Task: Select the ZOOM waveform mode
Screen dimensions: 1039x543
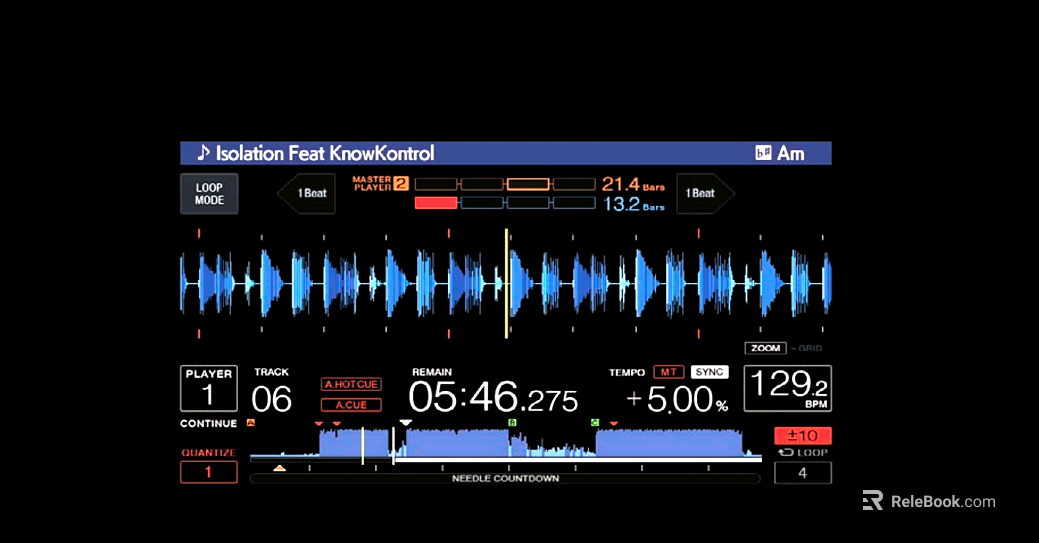Action: click(x=765, y=348)
